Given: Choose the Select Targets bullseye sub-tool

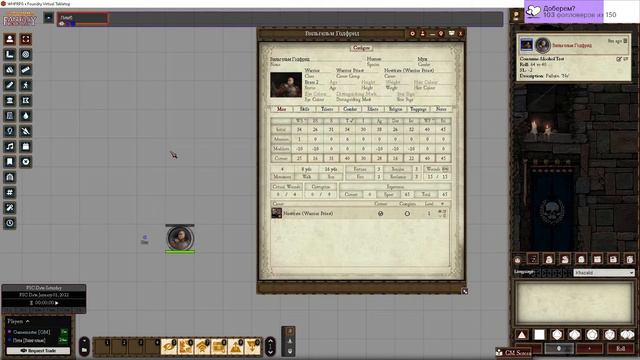Looking at the screenshot, I should [x=26, y=54].
